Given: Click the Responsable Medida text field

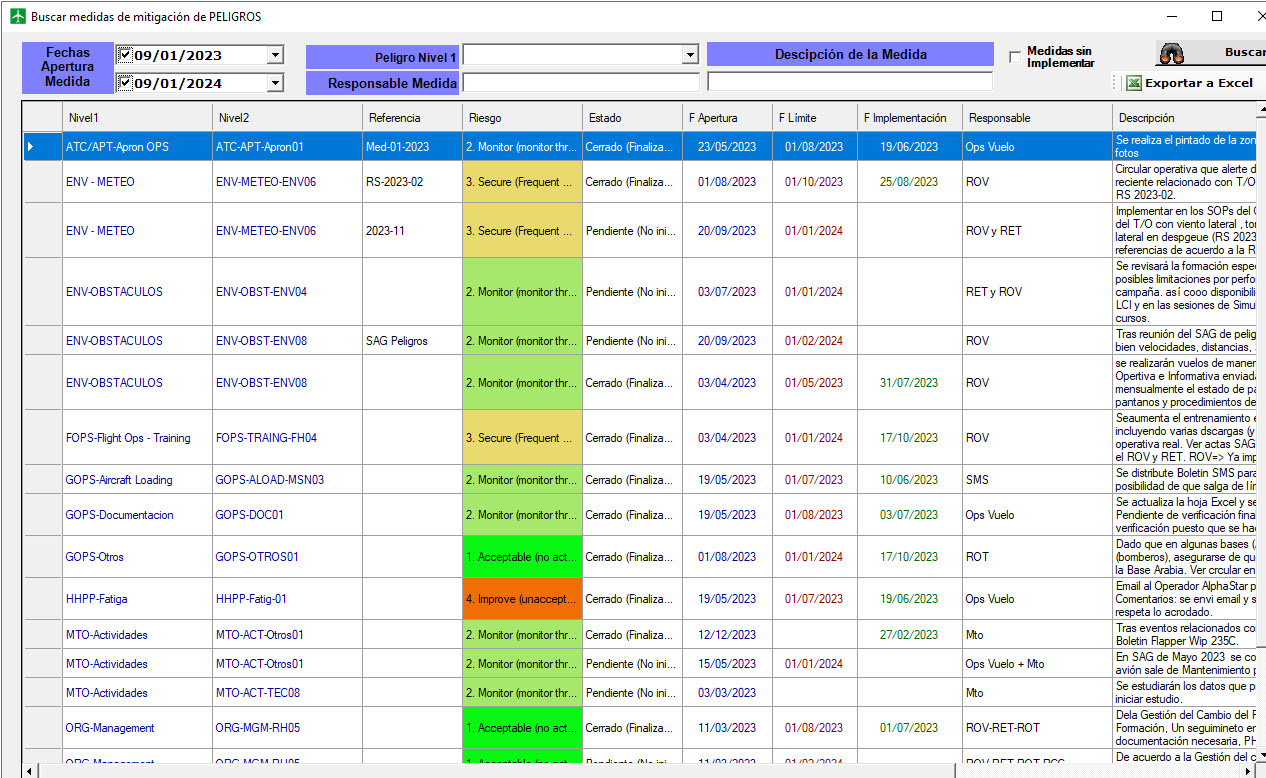Looking at the screenshot, I should click(x=580, y=83).
